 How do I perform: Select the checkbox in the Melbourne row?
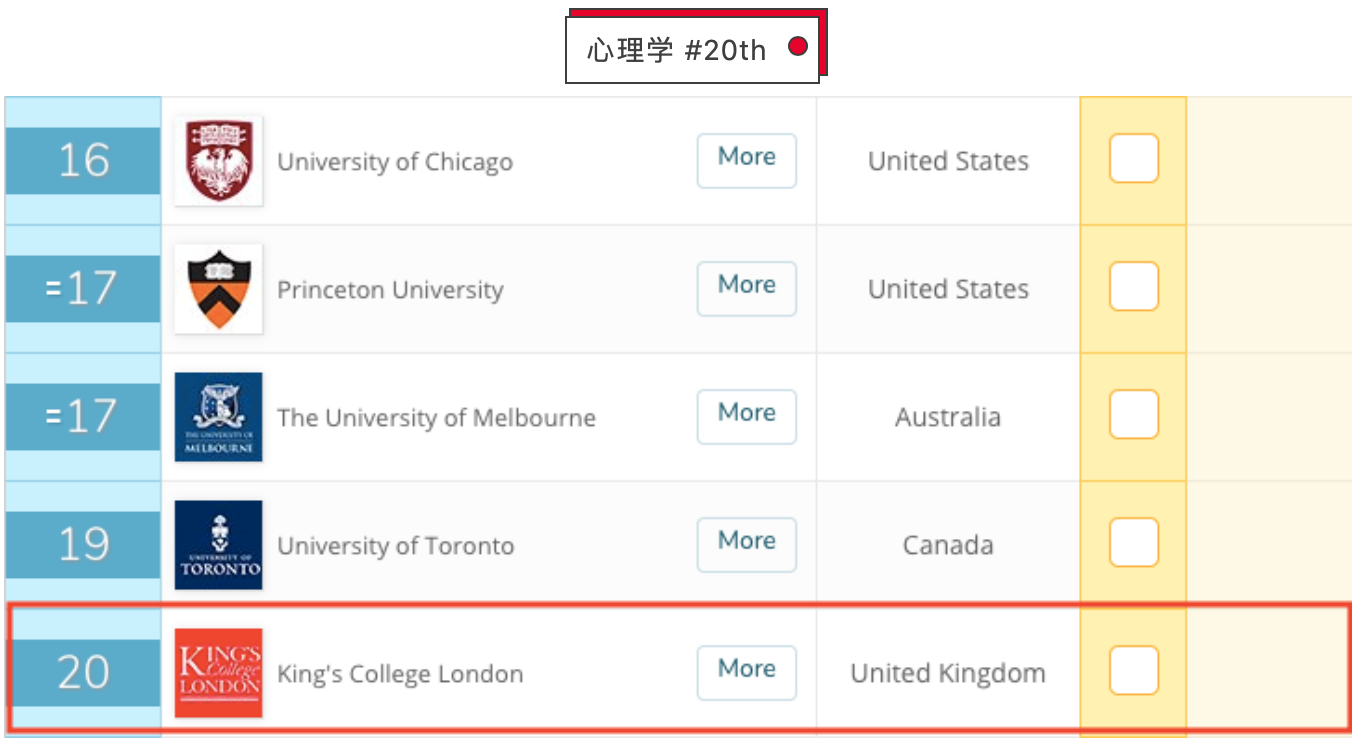point(1133,415)
